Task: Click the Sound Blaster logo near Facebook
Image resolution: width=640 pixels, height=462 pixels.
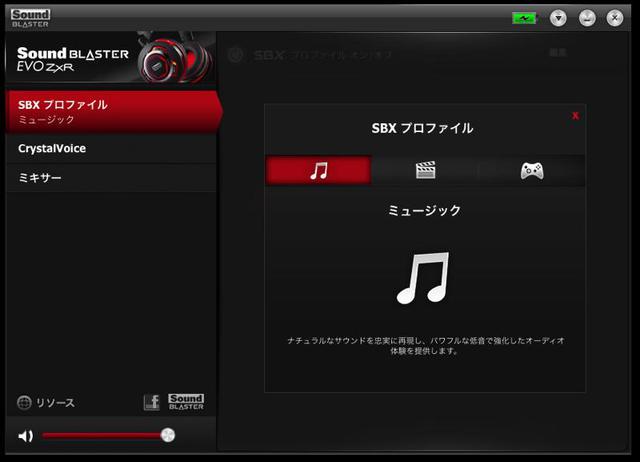Action: click(186, 402)
